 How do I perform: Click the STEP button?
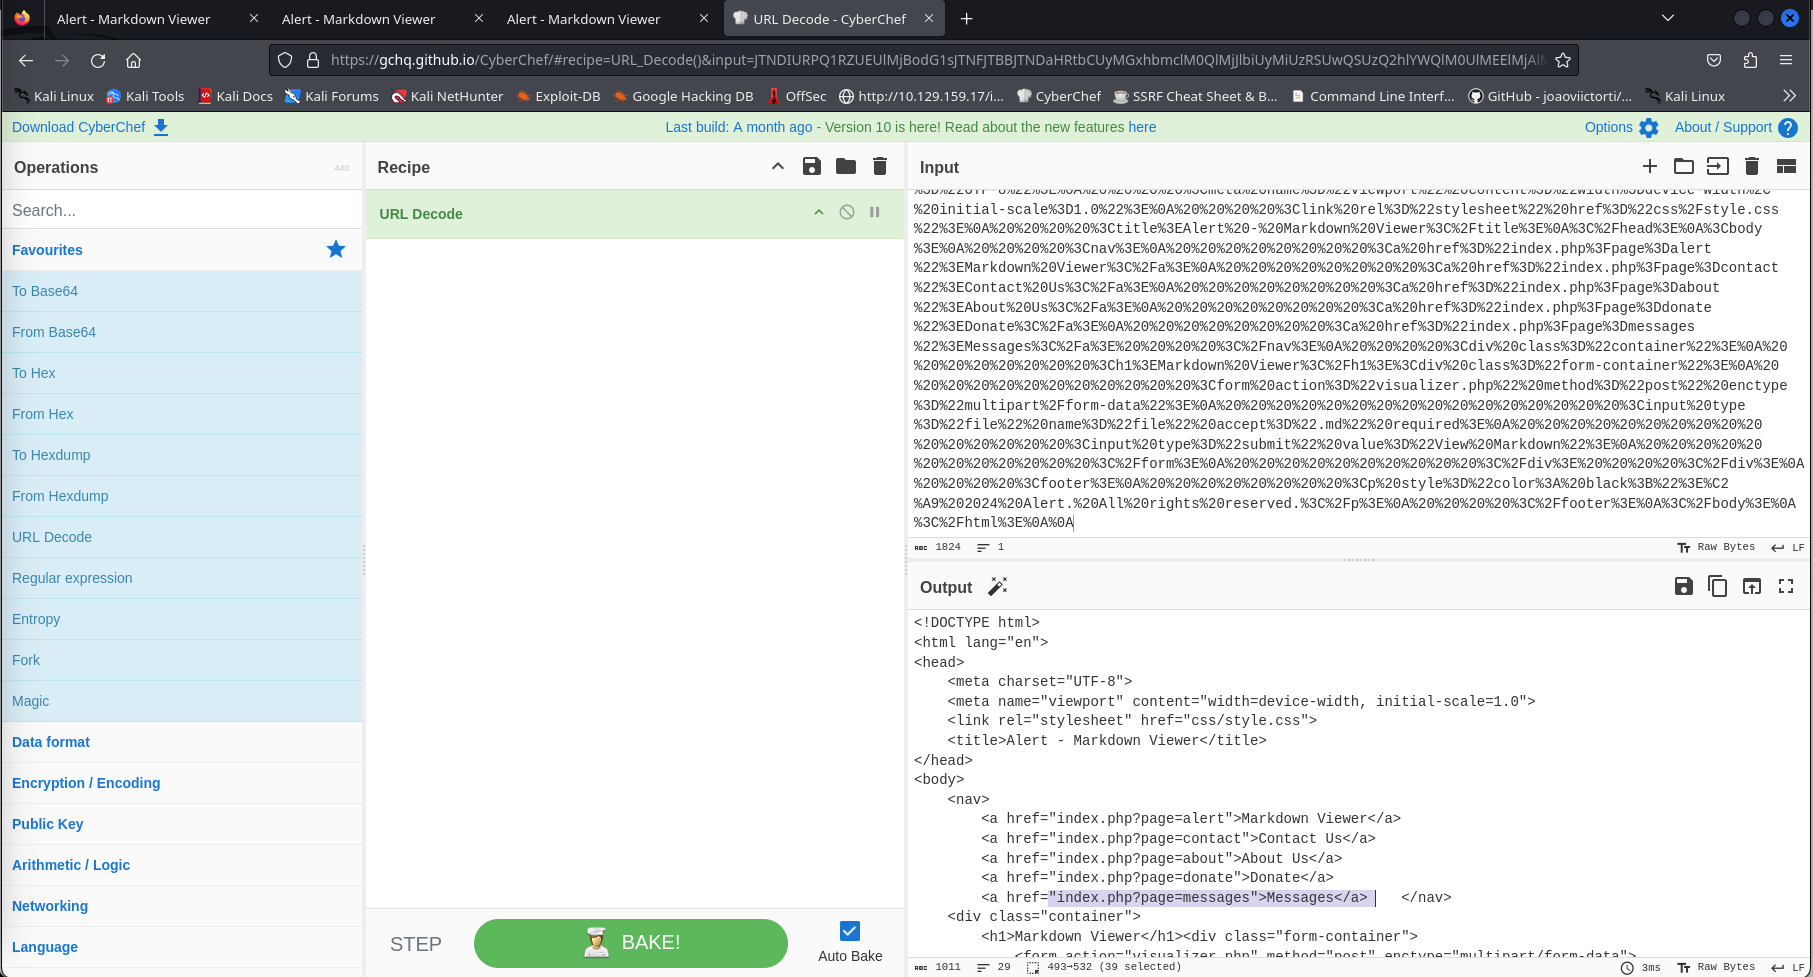[x=416, y=944]
